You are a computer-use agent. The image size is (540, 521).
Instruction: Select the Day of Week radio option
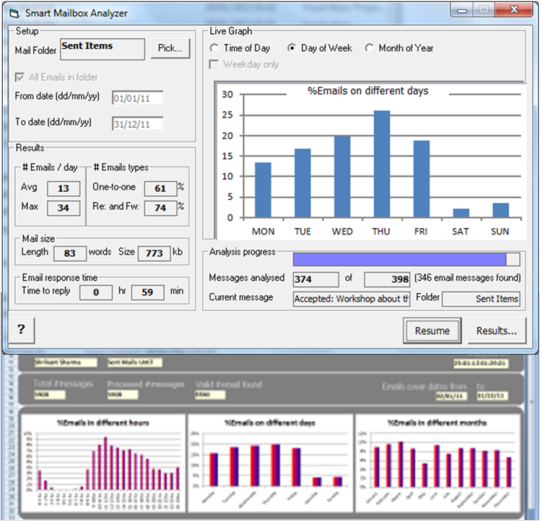pyautogui.click(x=291, y=48)
